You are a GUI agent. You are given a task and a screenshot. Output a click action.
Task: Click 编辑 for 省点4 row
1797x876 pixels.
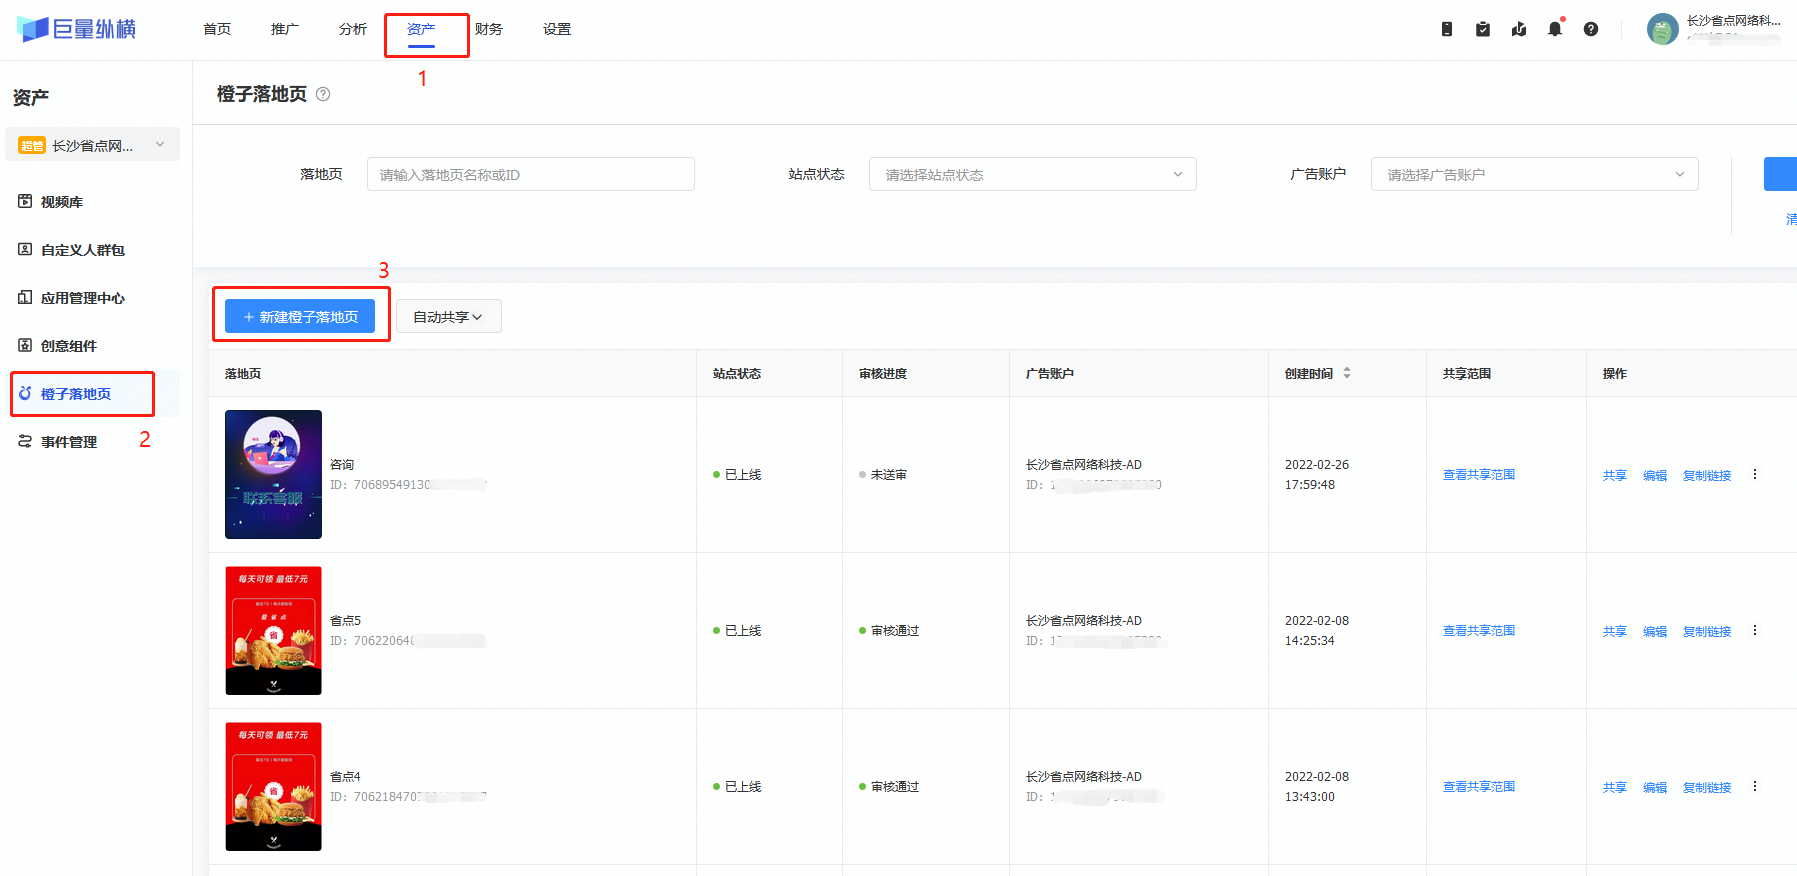(1655, 788)
